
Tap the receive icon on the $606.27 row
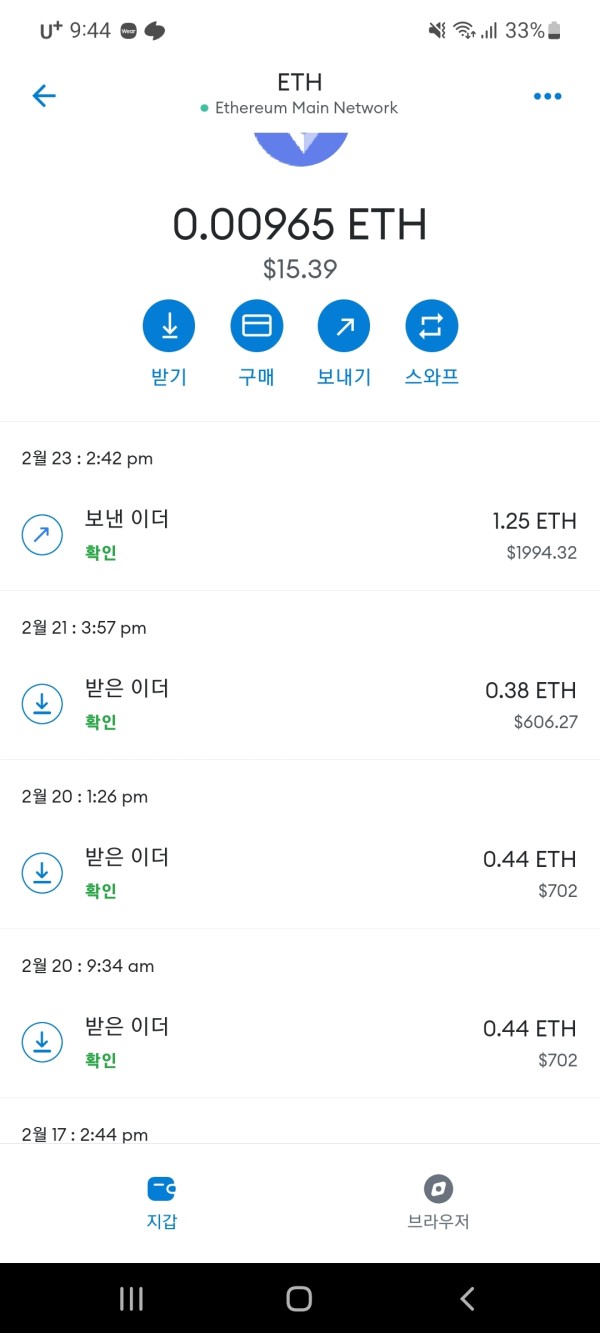[42, 704]
